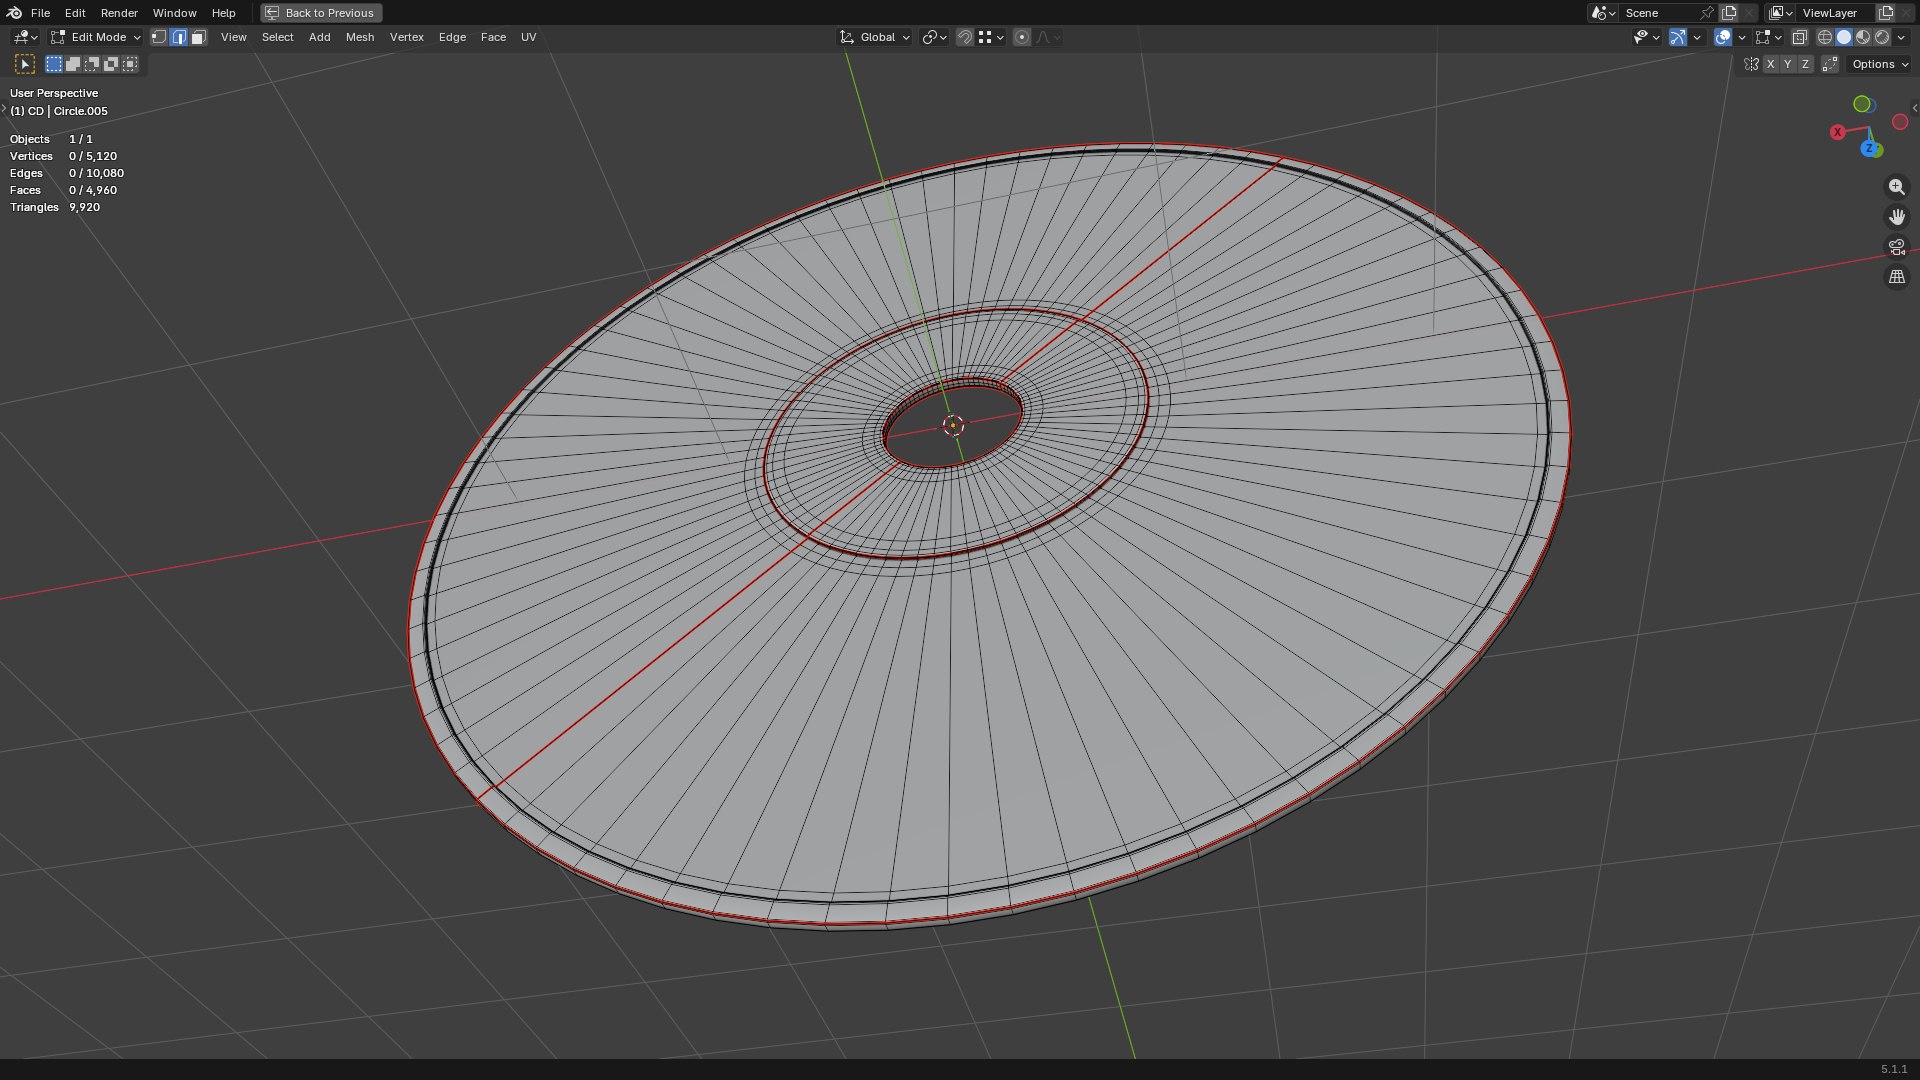Choose the Extend Selection mode icon

73,64
